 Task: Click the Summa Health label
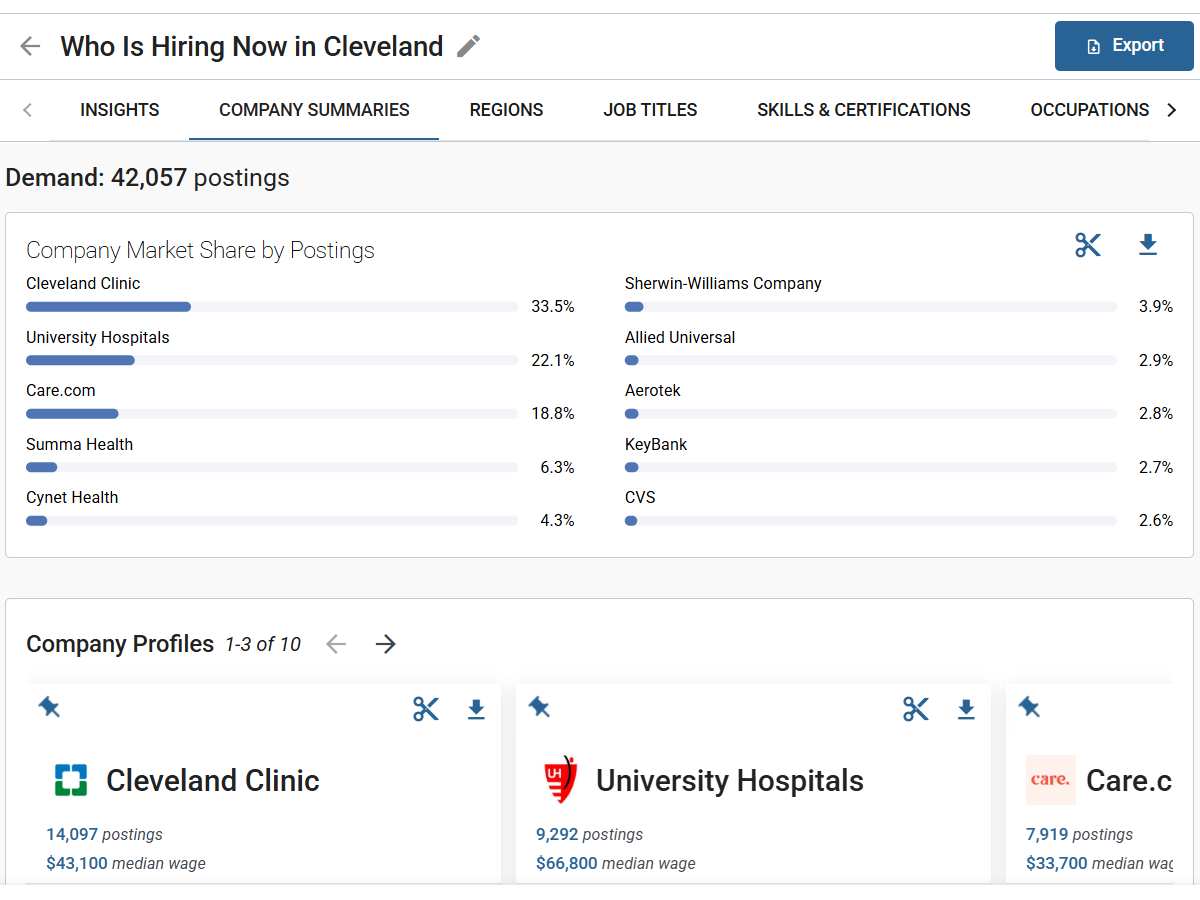79,445
